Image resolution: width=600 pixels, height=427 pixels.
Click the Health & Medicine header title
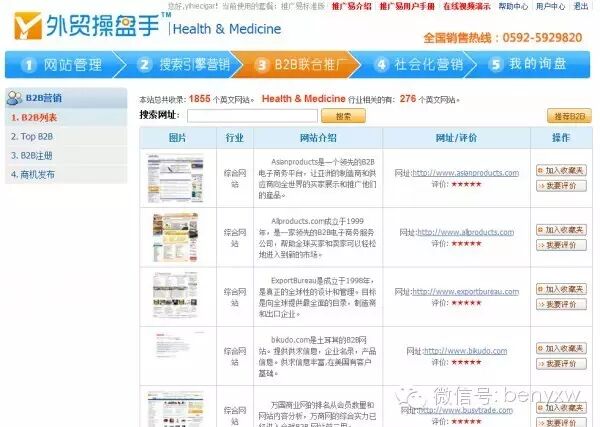227,29
